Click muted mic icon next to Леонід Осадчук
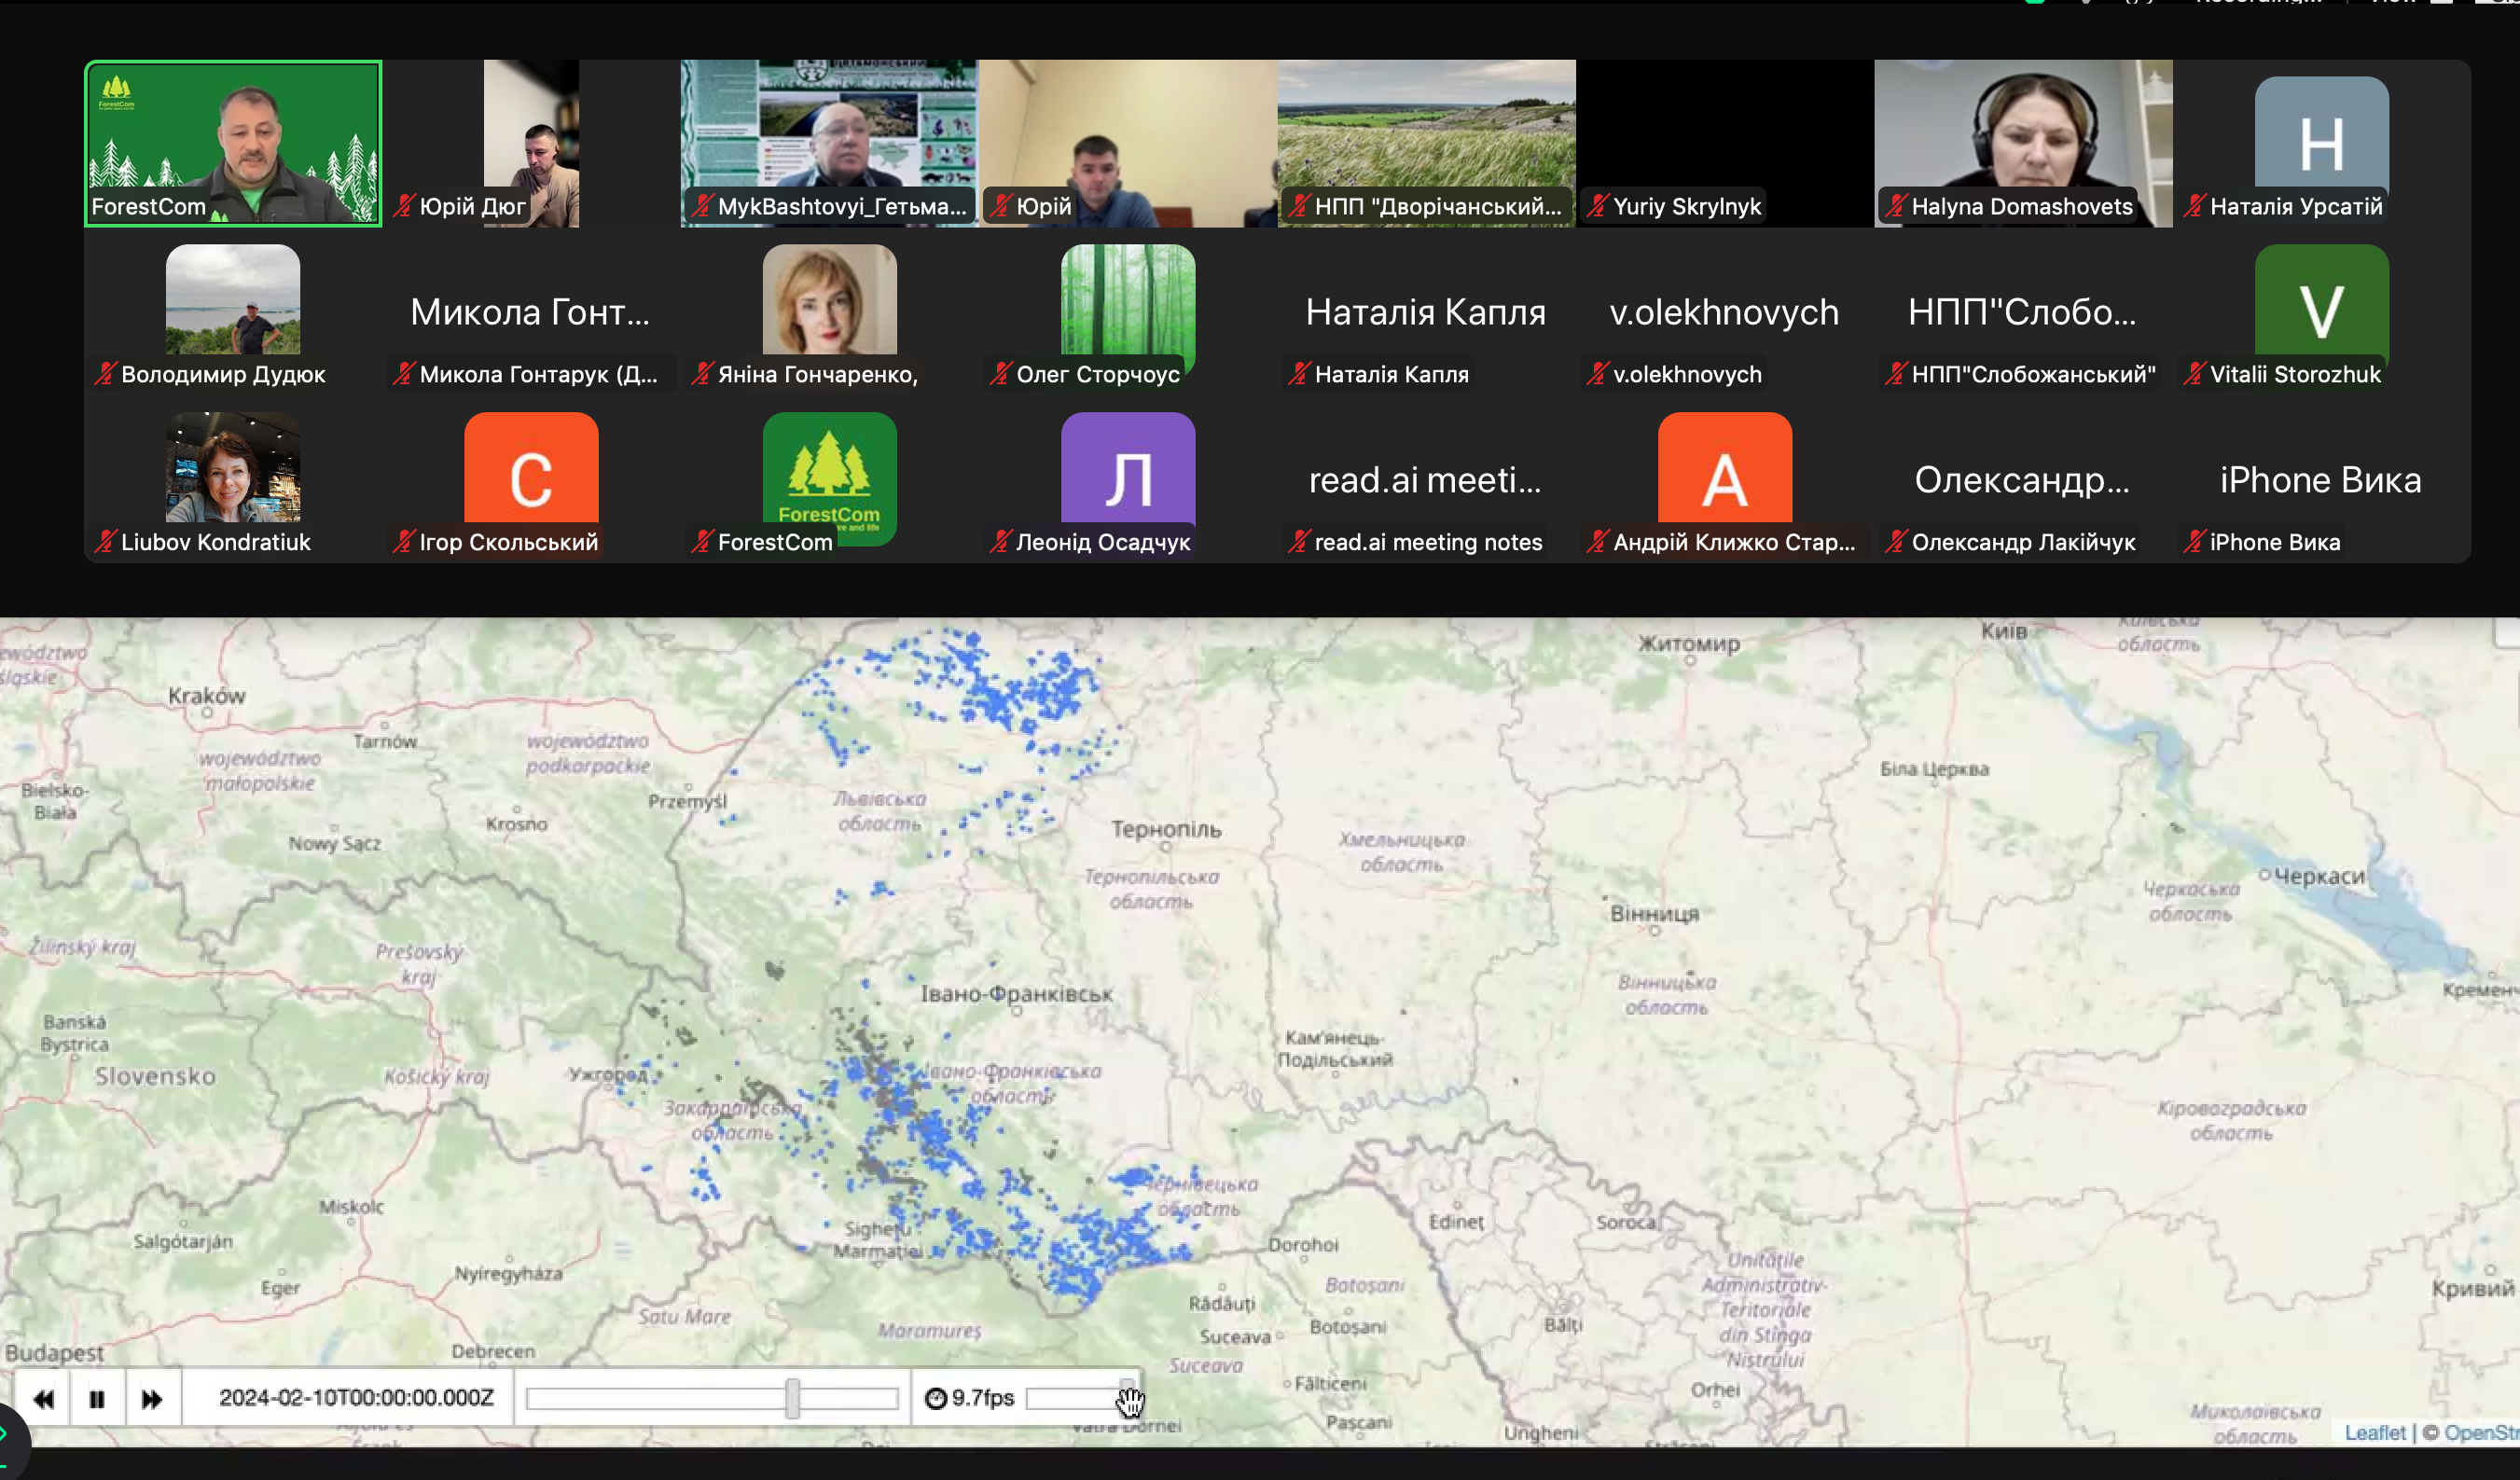The image size is (2520, 1480). pyautogui.click(x=1000, y=542)
